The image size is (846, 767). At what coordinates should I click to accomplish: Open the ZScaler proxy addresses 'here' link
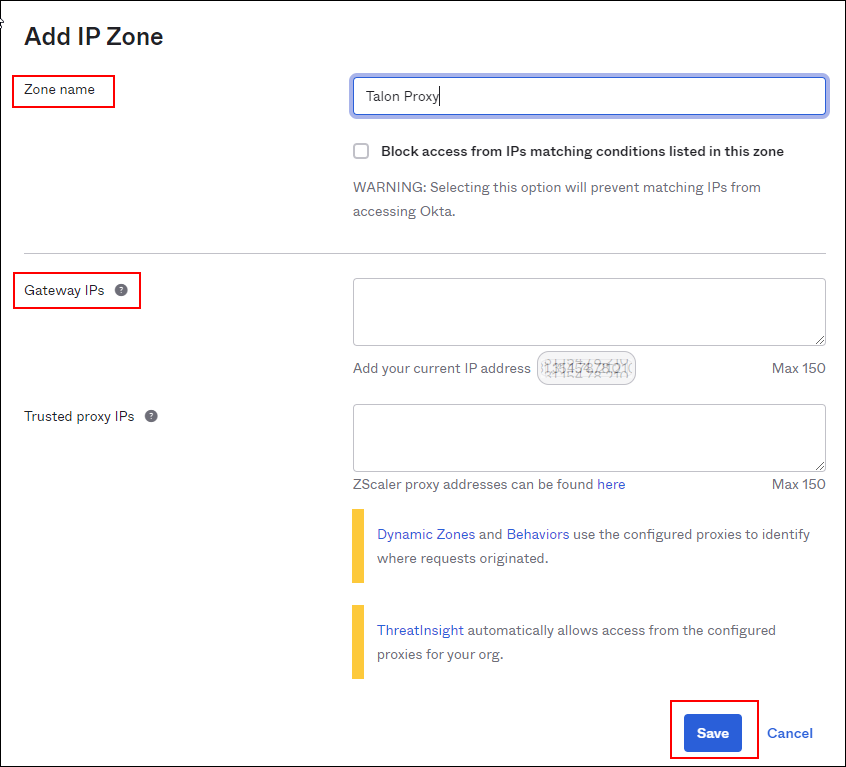coord(611,484)
